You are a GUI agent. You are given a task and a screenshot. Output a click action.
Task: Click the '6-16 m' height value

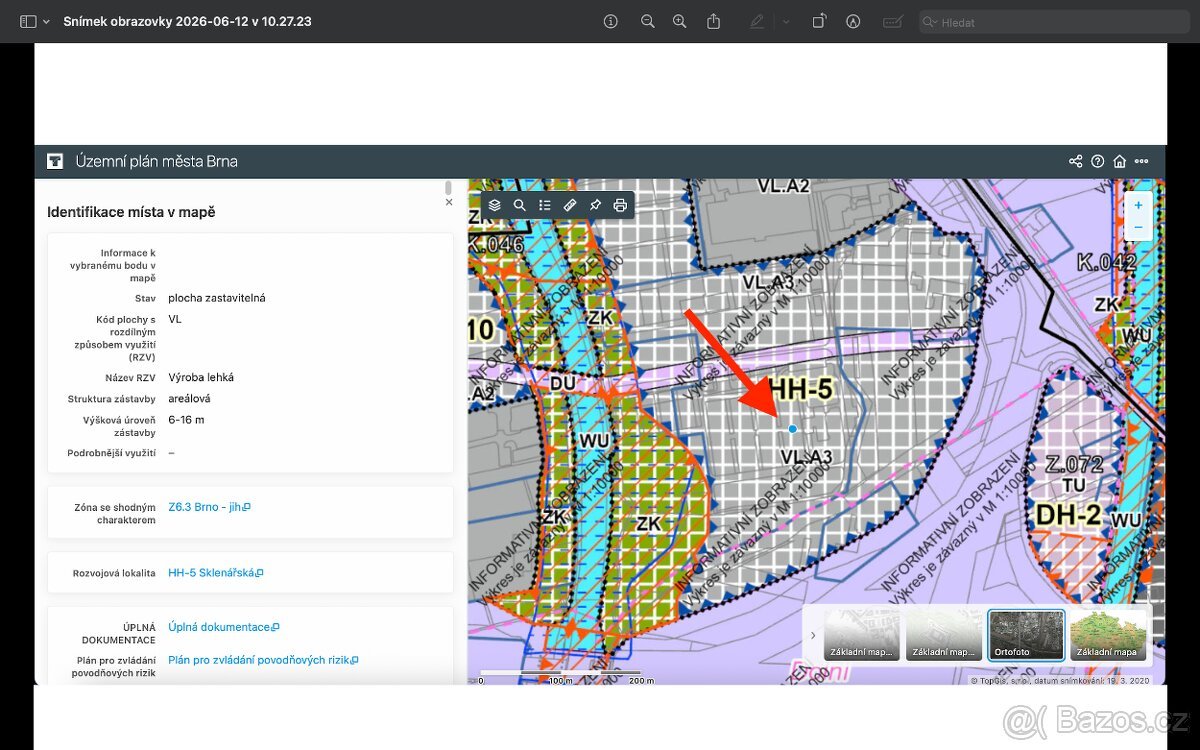(x=186, y=420)
